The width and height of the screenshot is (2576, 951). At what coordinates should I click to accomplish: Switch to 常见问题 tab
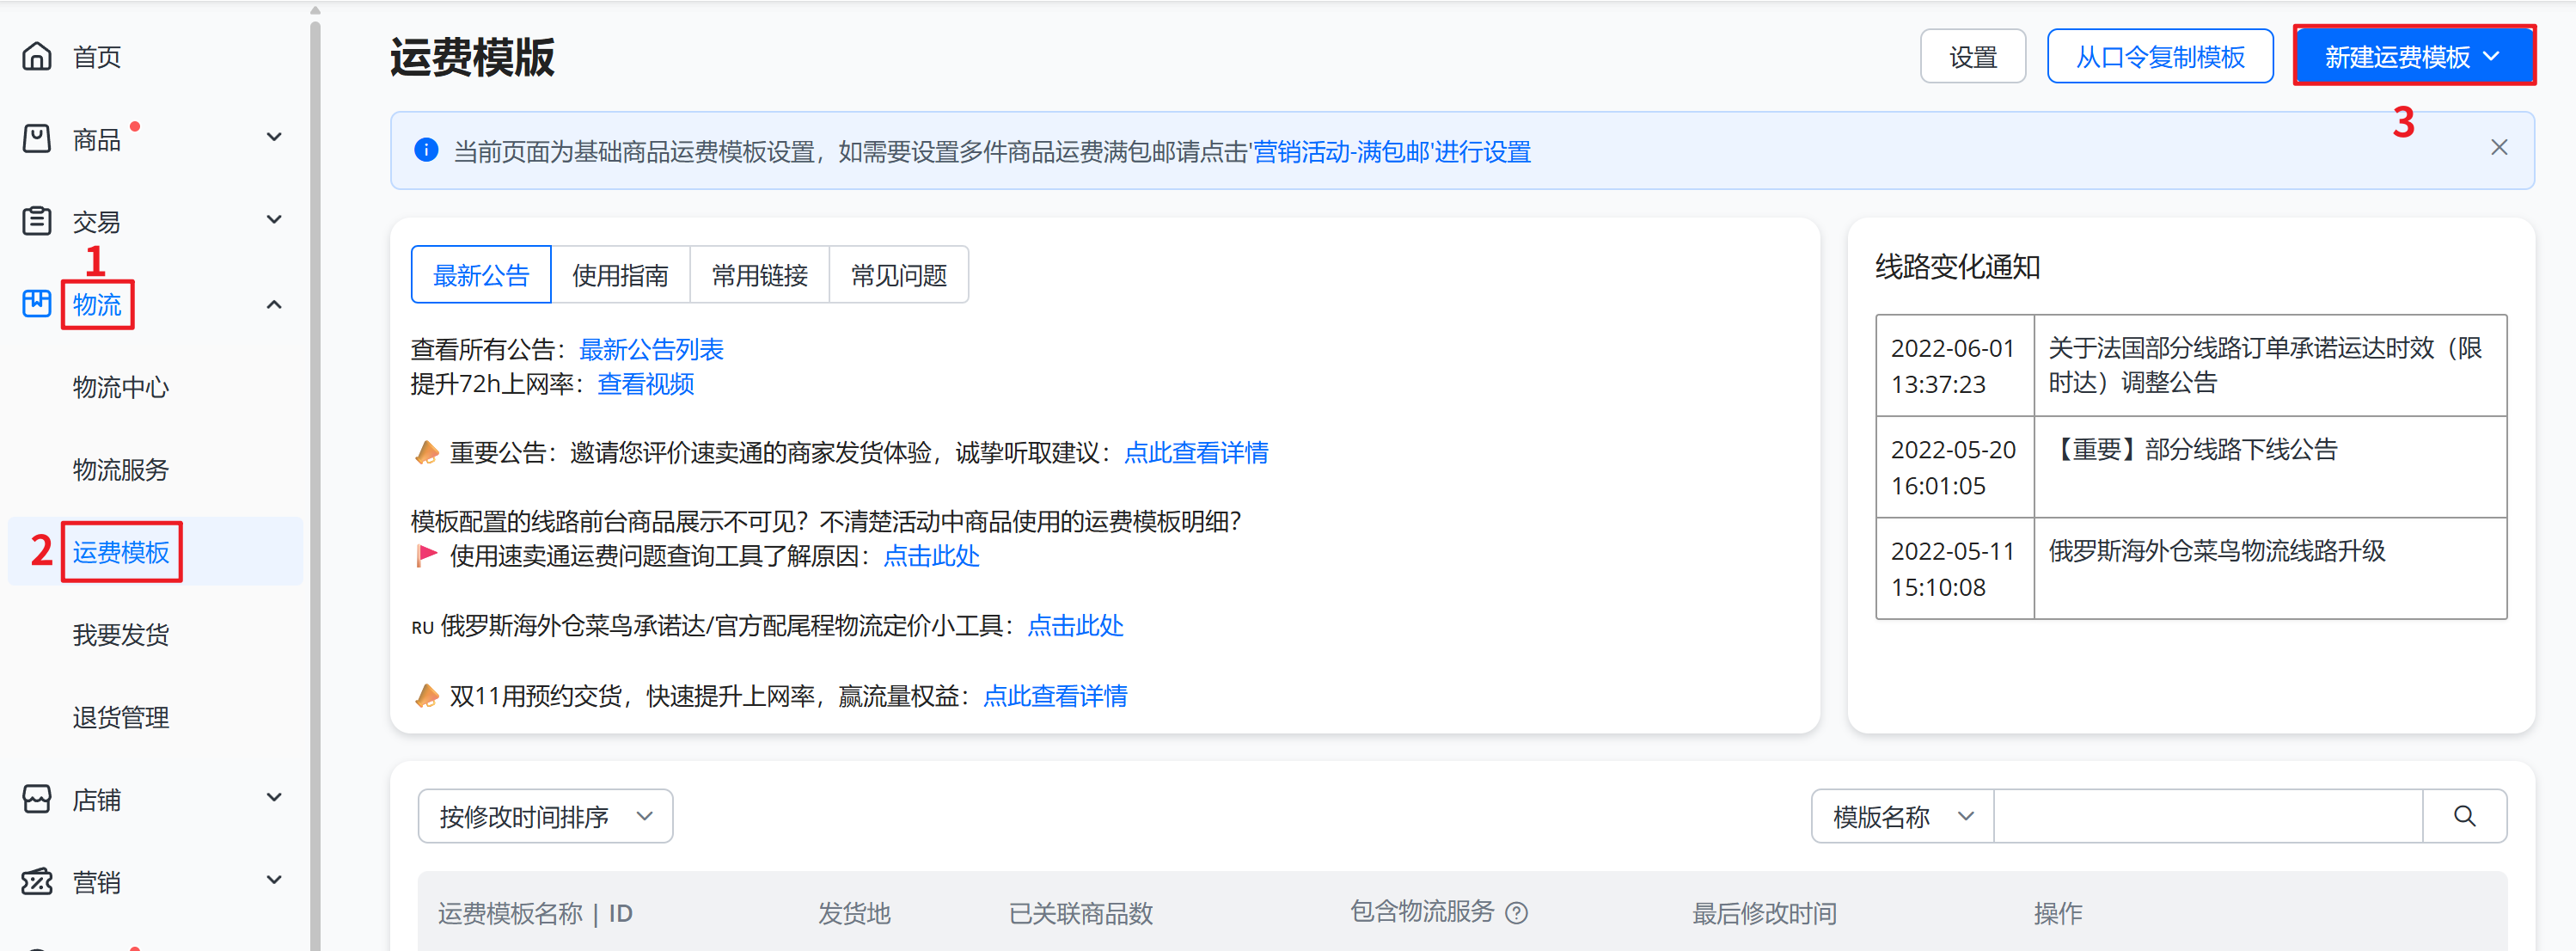tap(898, 275)
